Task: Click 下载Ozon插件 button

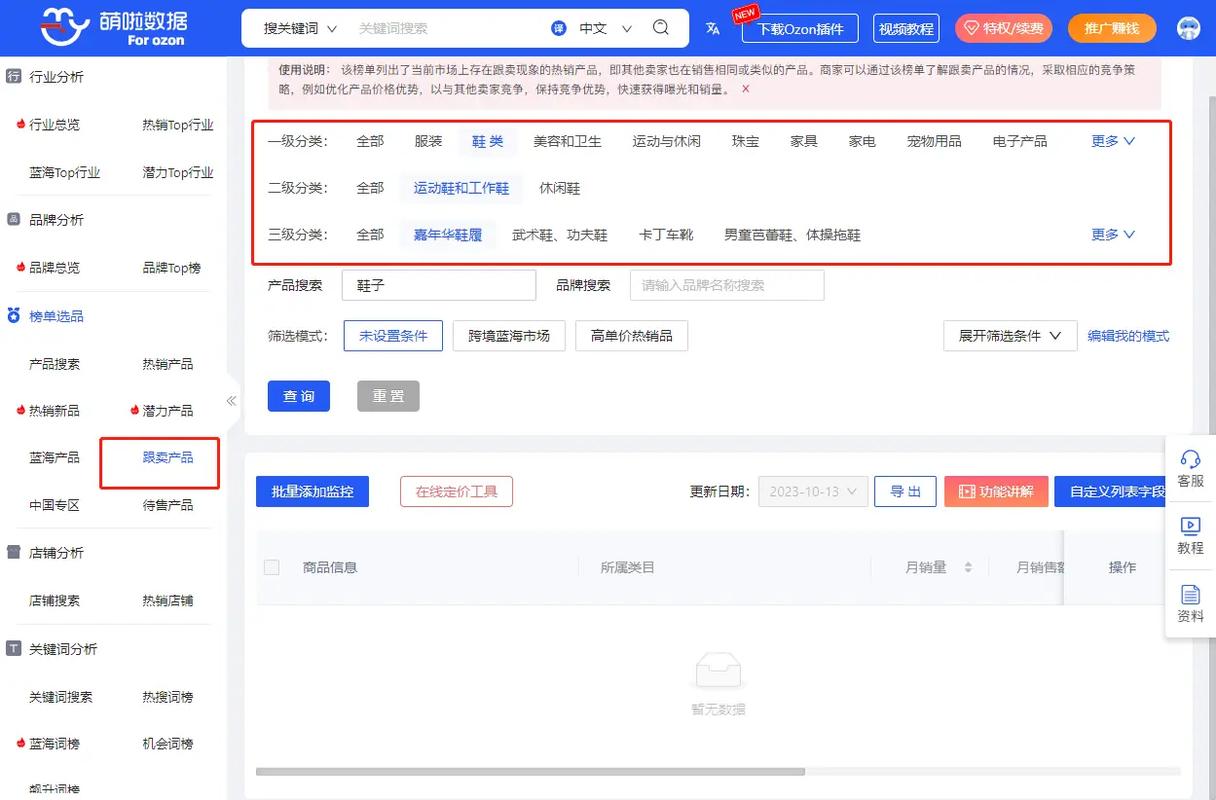Action: point(801,28)
